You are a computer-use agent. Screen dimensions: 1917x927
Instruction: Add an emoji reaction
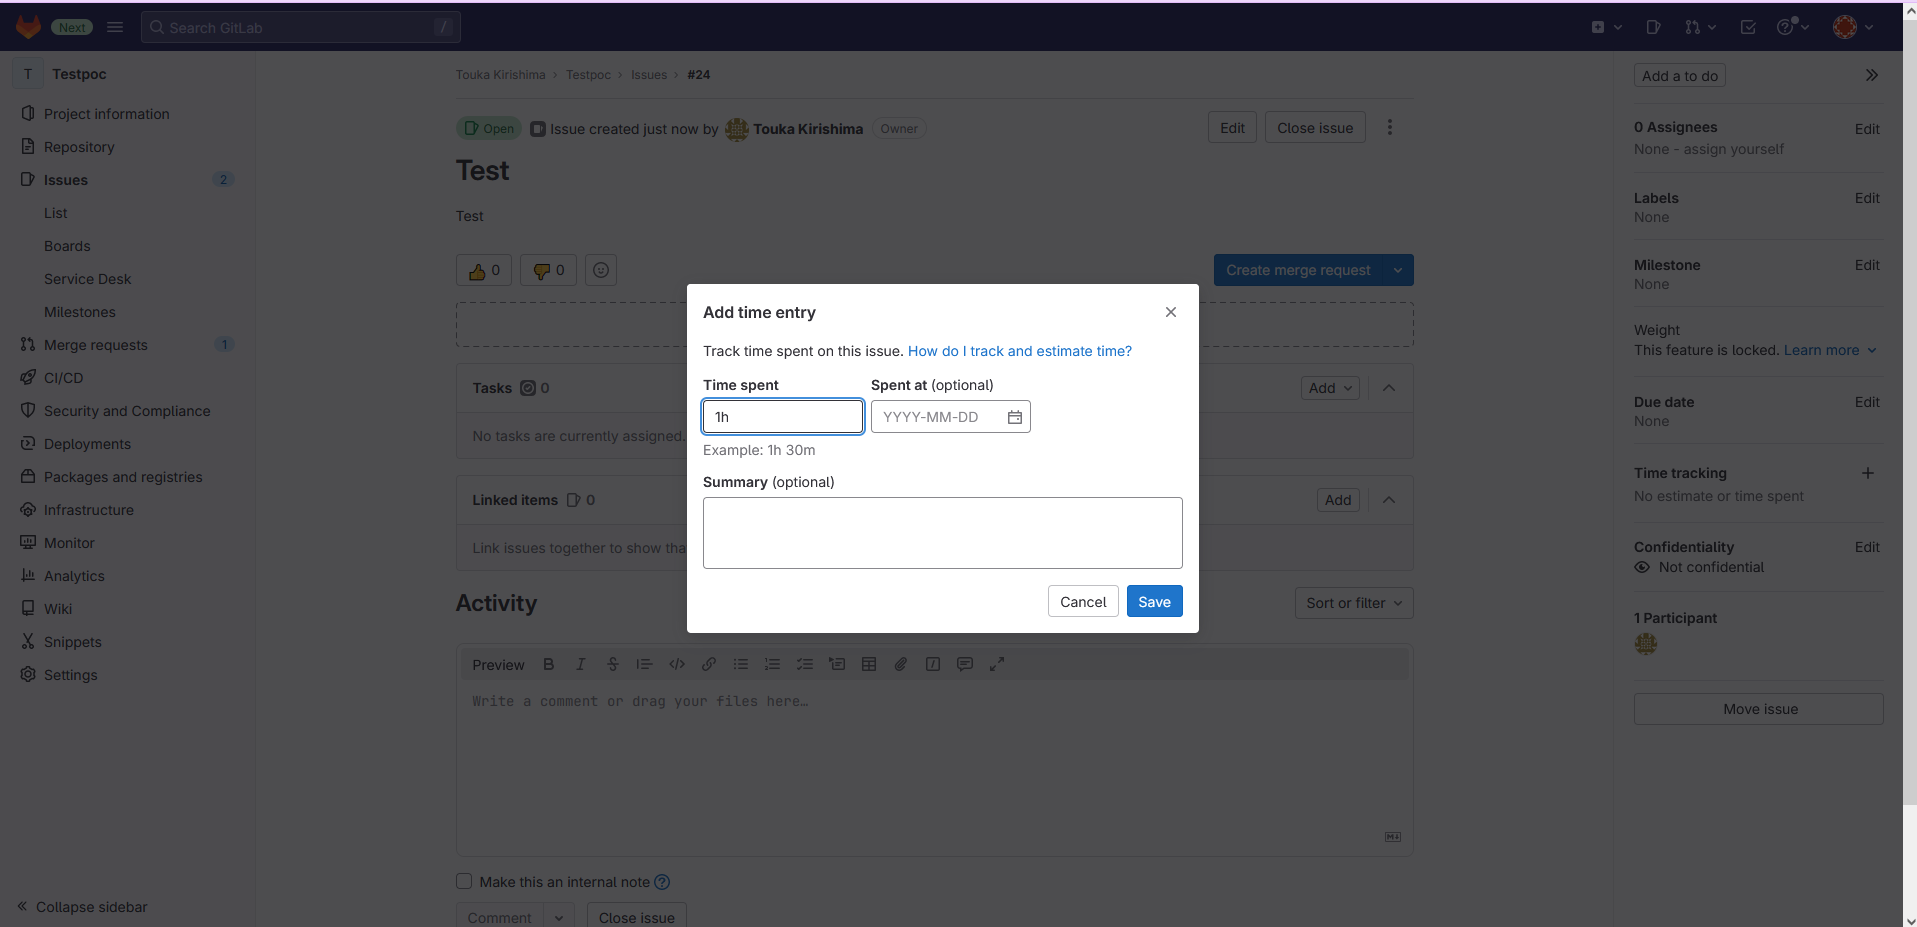tap(601, 270)
